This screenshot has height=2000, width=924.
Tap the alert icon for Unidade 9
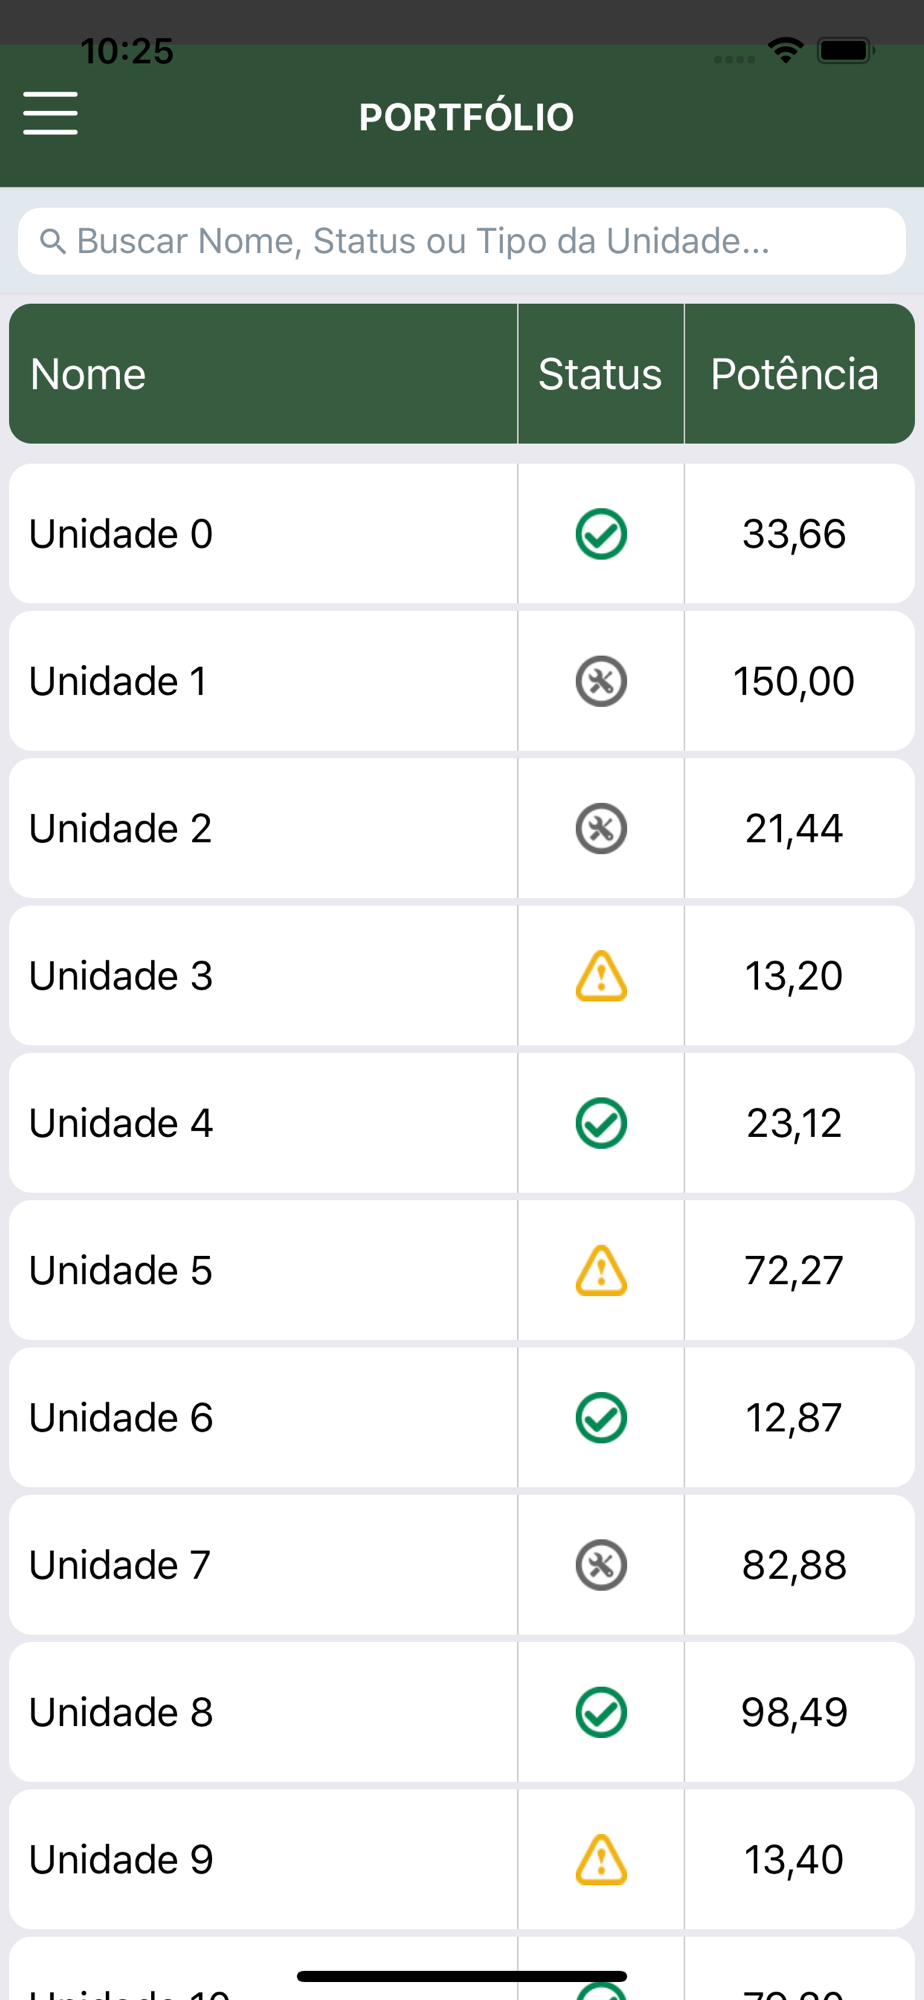(x=601, y=1859)
